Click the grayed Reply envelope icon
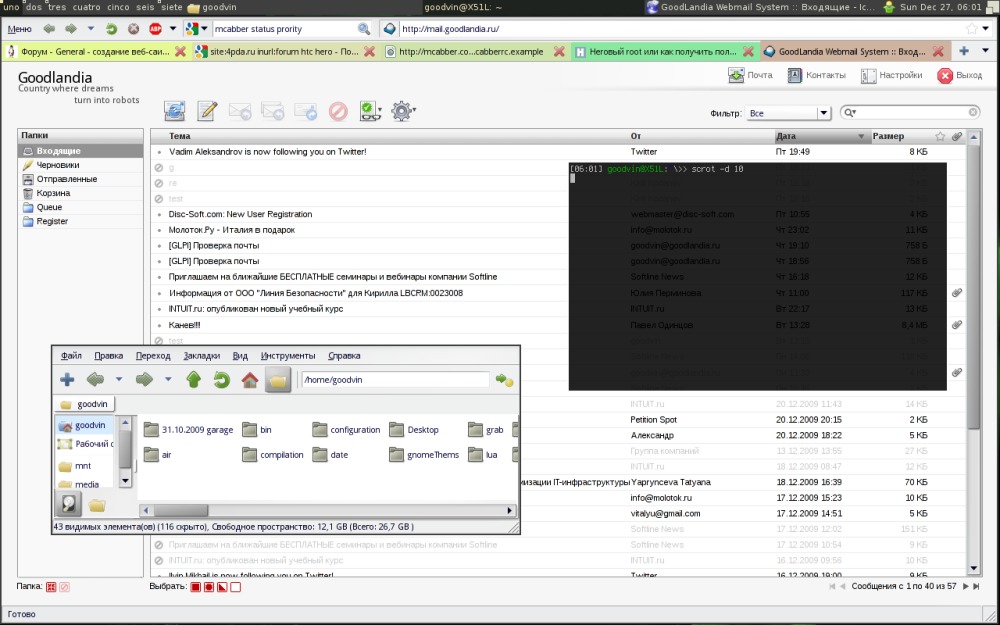 click(240, 111)
